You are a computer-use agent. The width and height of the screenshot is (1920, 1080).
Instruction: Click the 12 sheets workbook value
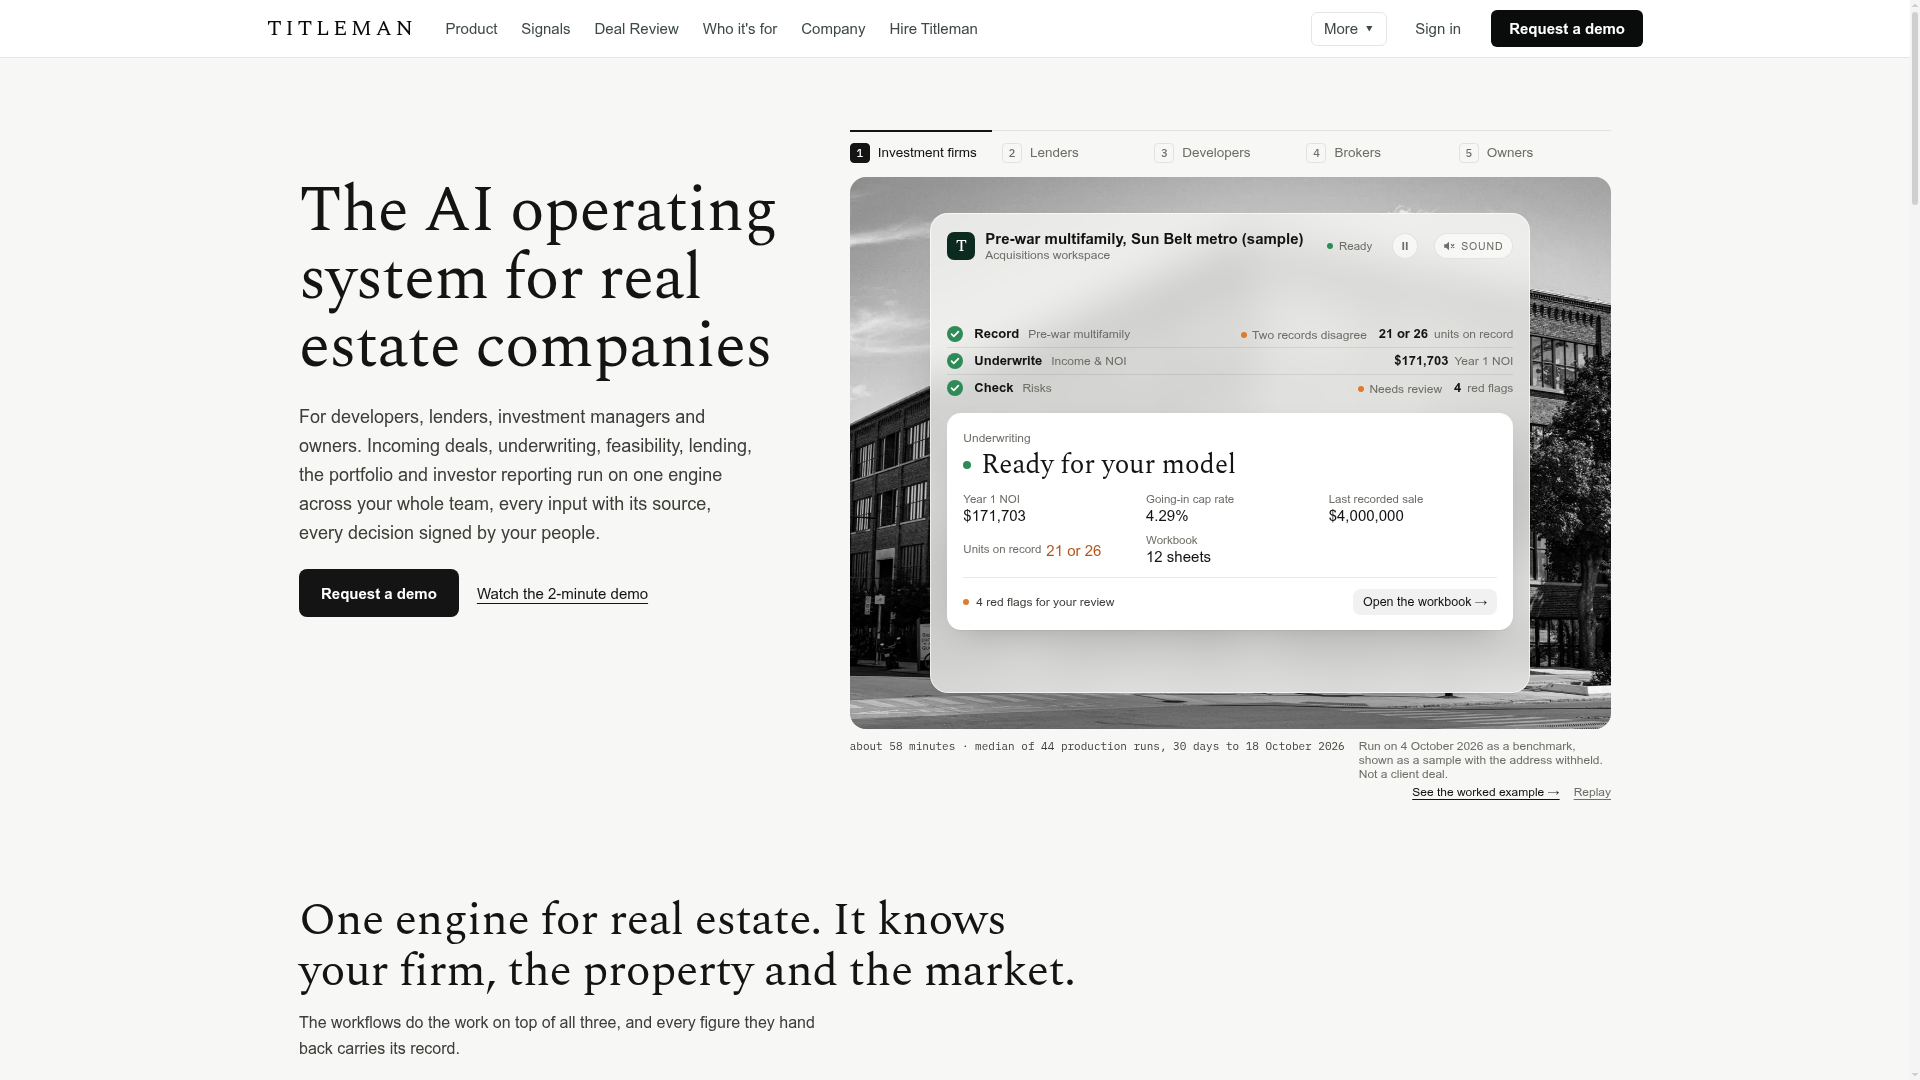pos(1178,557)
